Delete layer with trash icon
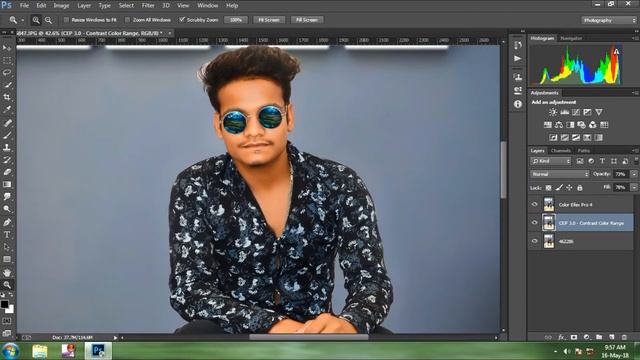 pos(624,337)
